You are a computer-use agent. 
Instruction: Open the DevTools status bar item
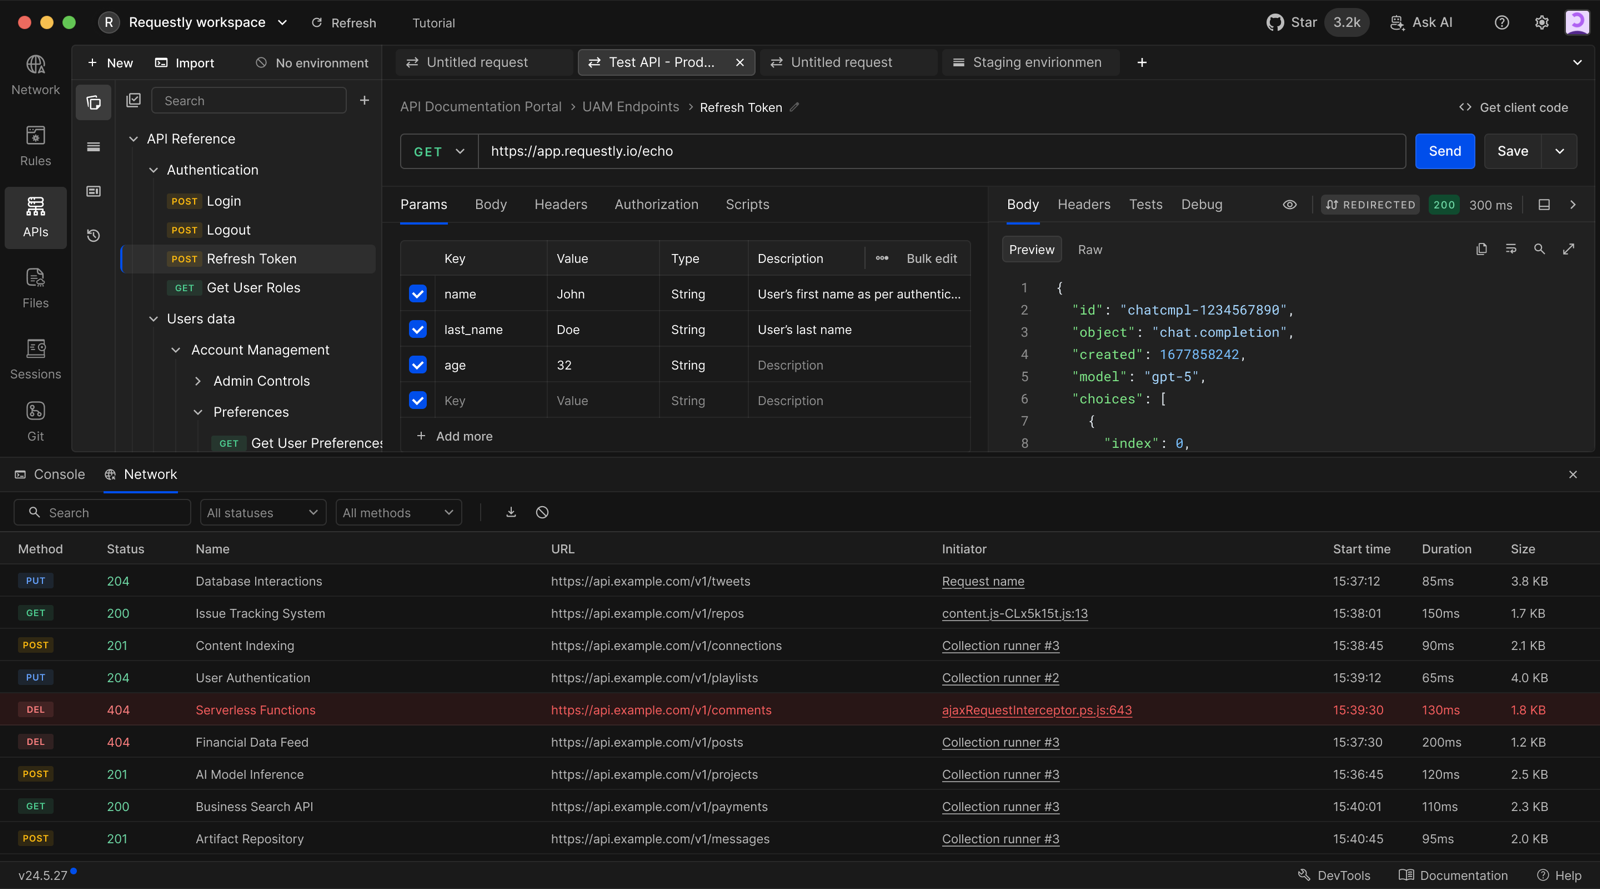pos(1334,875)
